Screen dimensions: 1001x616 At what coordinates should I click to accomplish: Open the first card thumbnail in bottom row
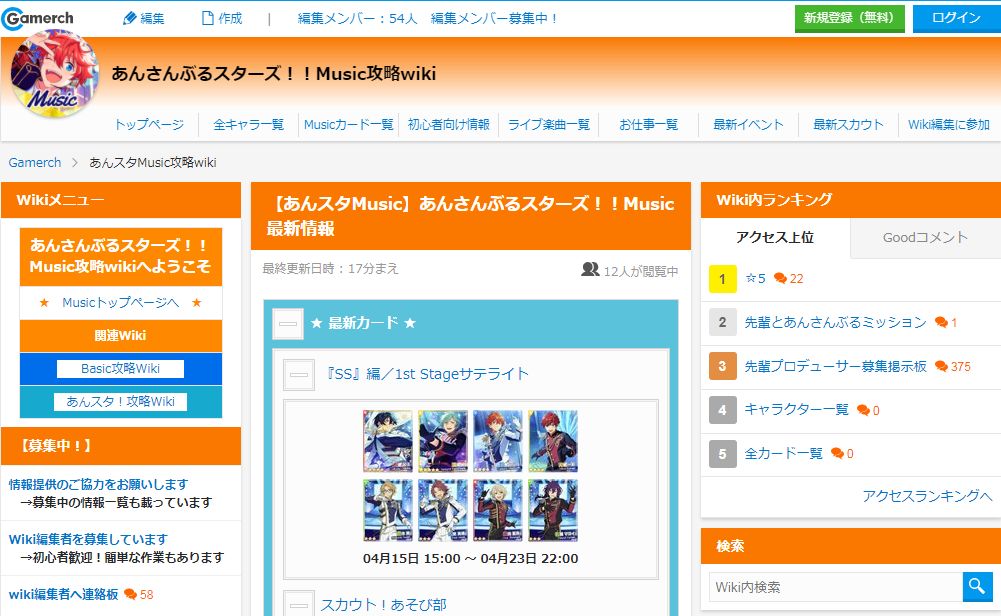(x=388, y=511)
